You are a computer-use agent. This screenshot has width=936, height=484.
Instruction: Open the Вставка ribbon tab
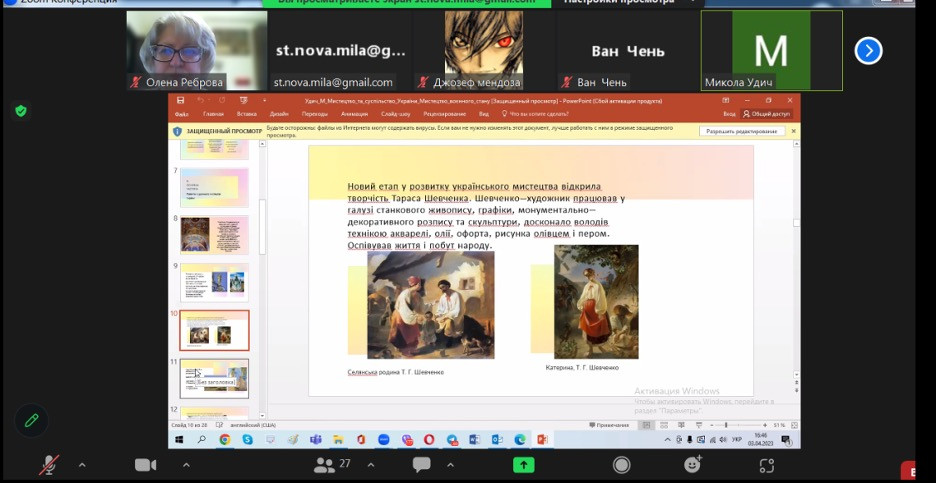(247, 114)
